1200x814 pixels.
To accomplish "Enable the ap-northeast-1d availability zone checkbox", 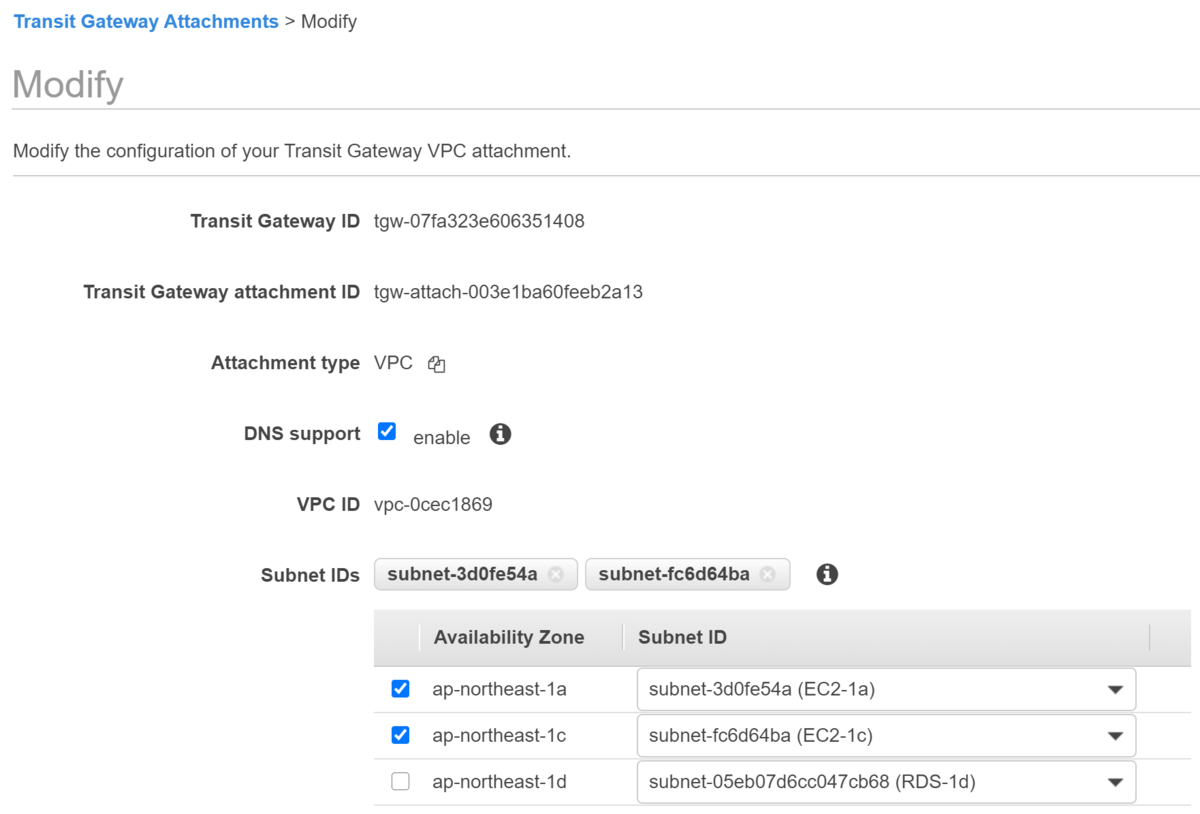I will (x=401, y=782).
